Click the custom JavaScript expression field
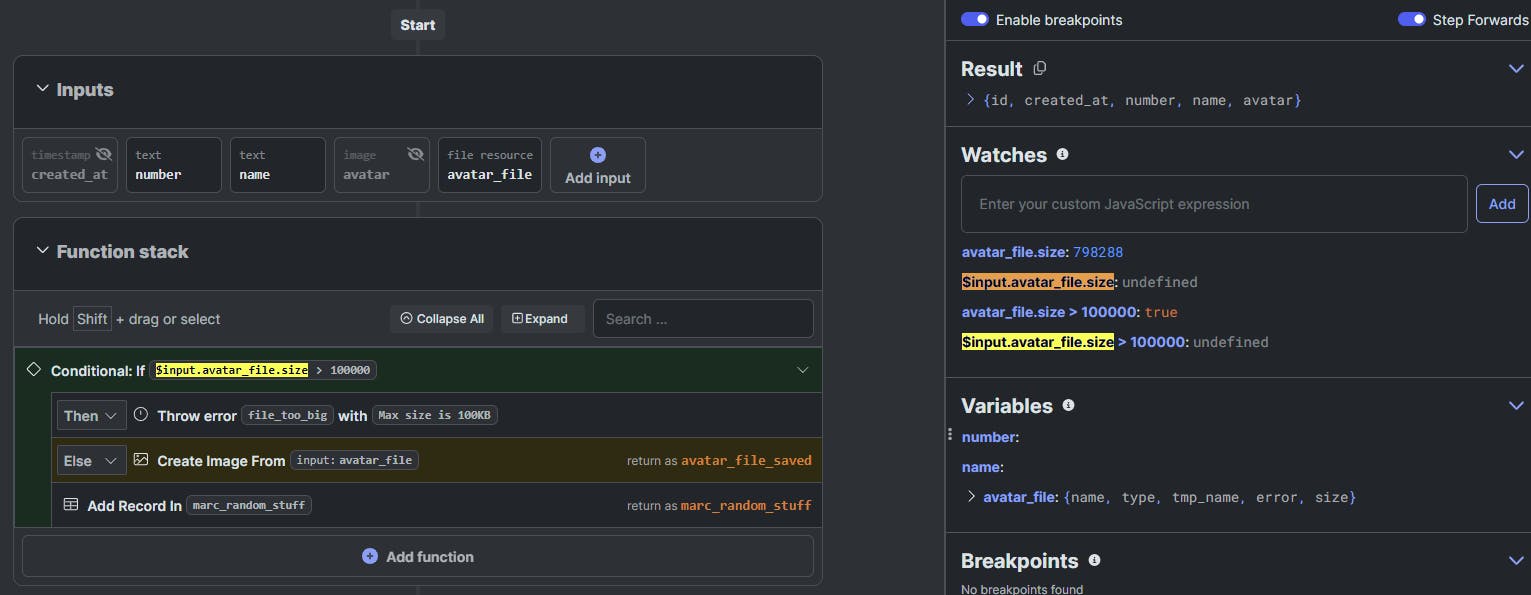Viewport: 1531px width, 595px height. click(x=1214, y=204)
